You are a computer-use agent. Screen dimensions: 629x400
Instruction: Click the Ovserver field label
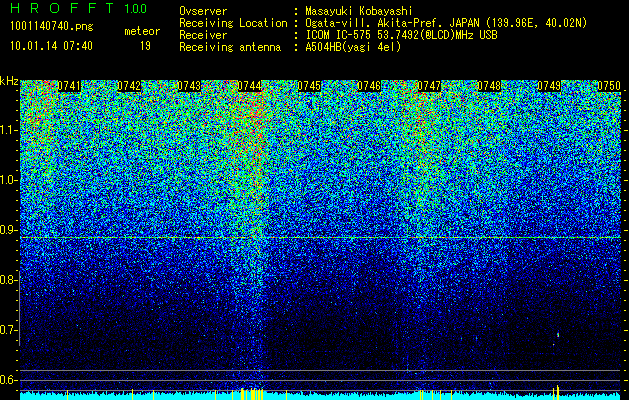[203, 11]
